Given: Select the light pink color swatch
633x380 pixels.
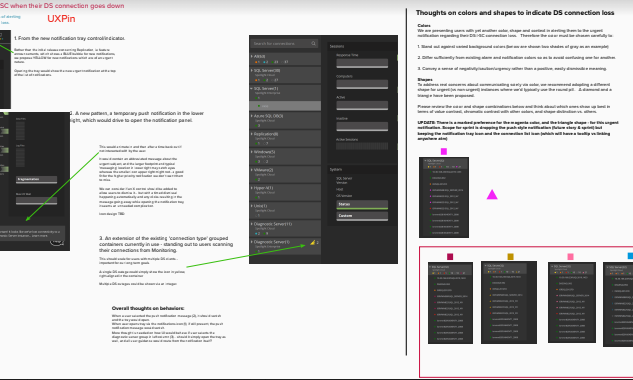Looking at the screenshot, I should (570, 256).
